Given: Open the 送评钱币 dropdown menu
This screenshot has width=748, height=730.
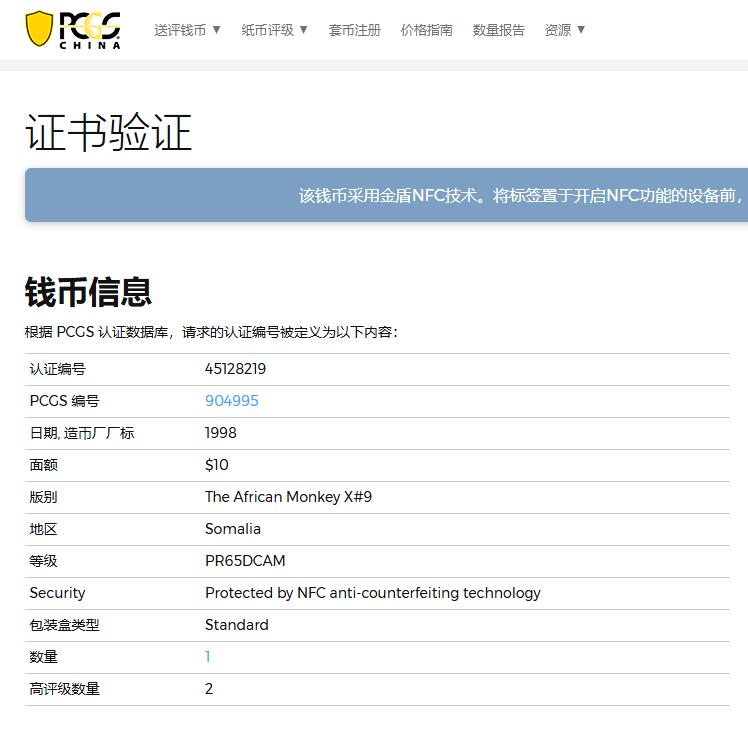Looking at the screenshot, I should click(187, 30).
